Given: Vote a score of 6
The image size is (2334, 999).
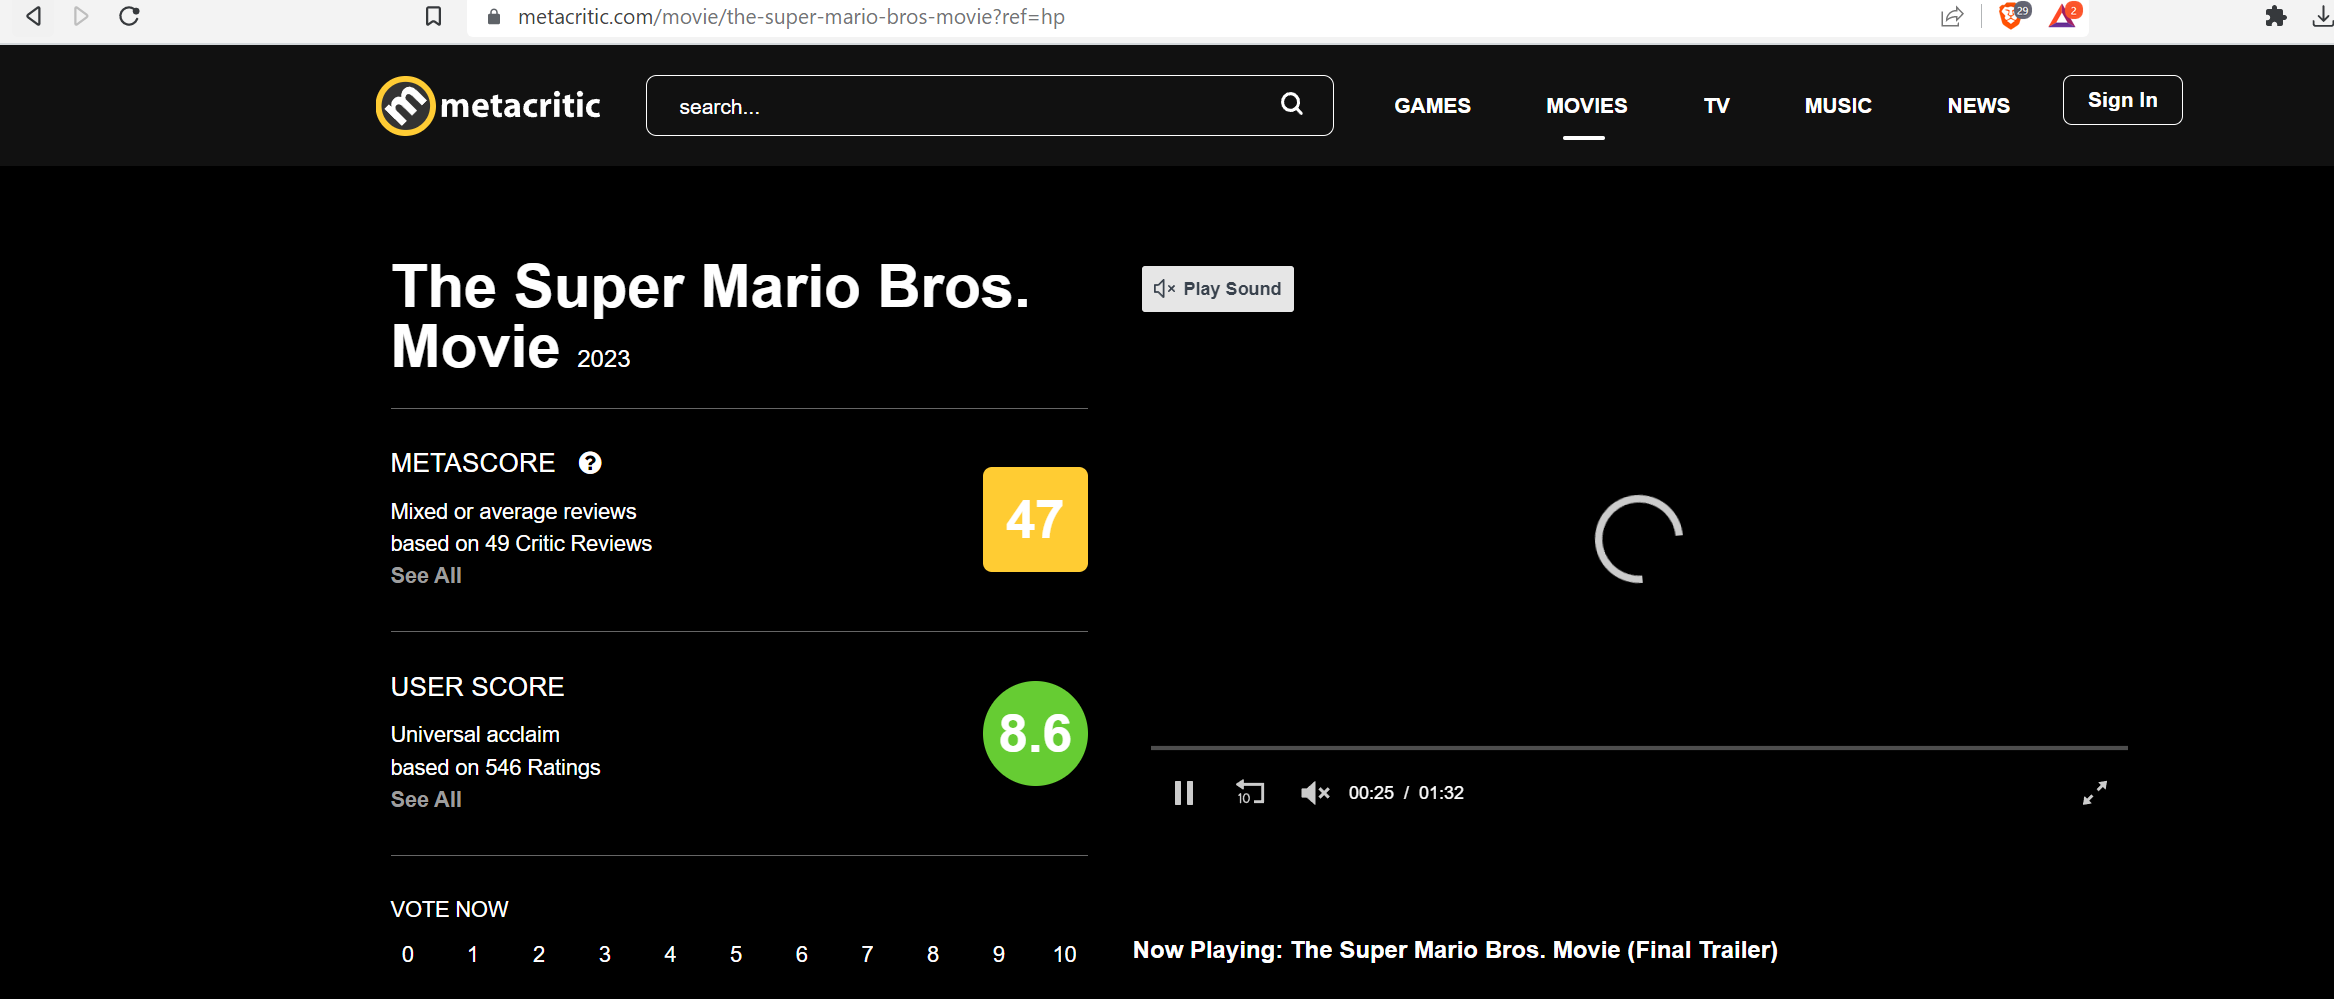Looking at the screenshot, I should pos(802,954).
